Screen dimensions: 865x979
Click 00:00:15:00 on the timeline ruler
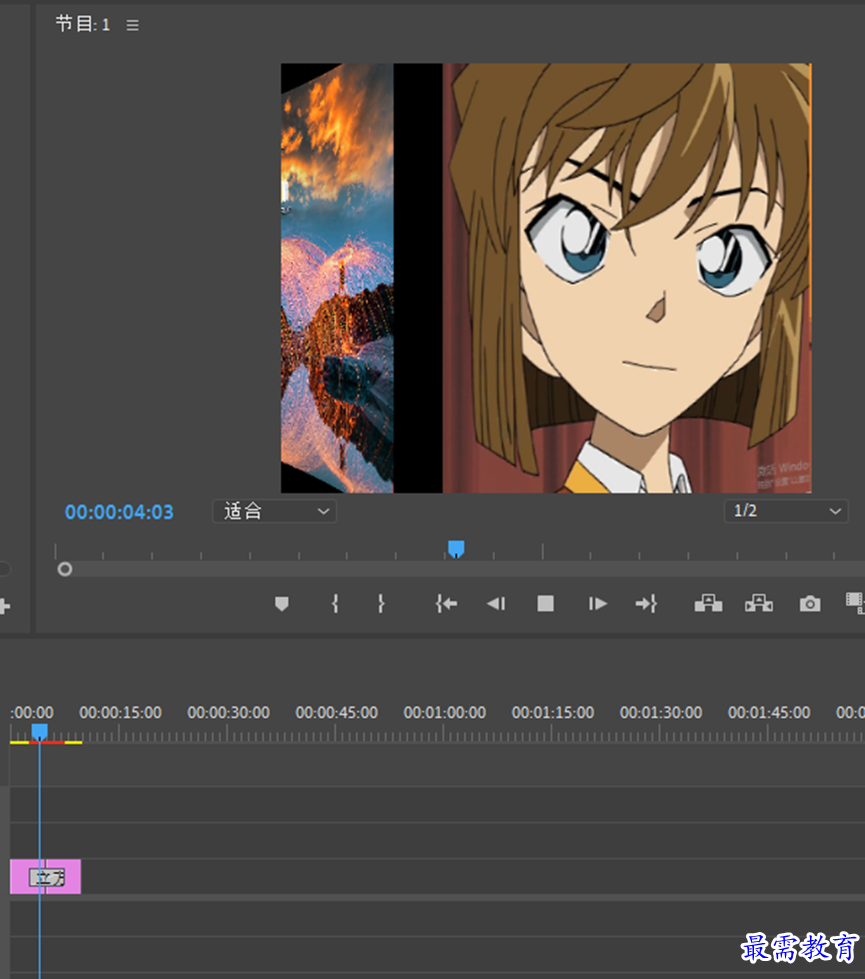tap(121, 712)
